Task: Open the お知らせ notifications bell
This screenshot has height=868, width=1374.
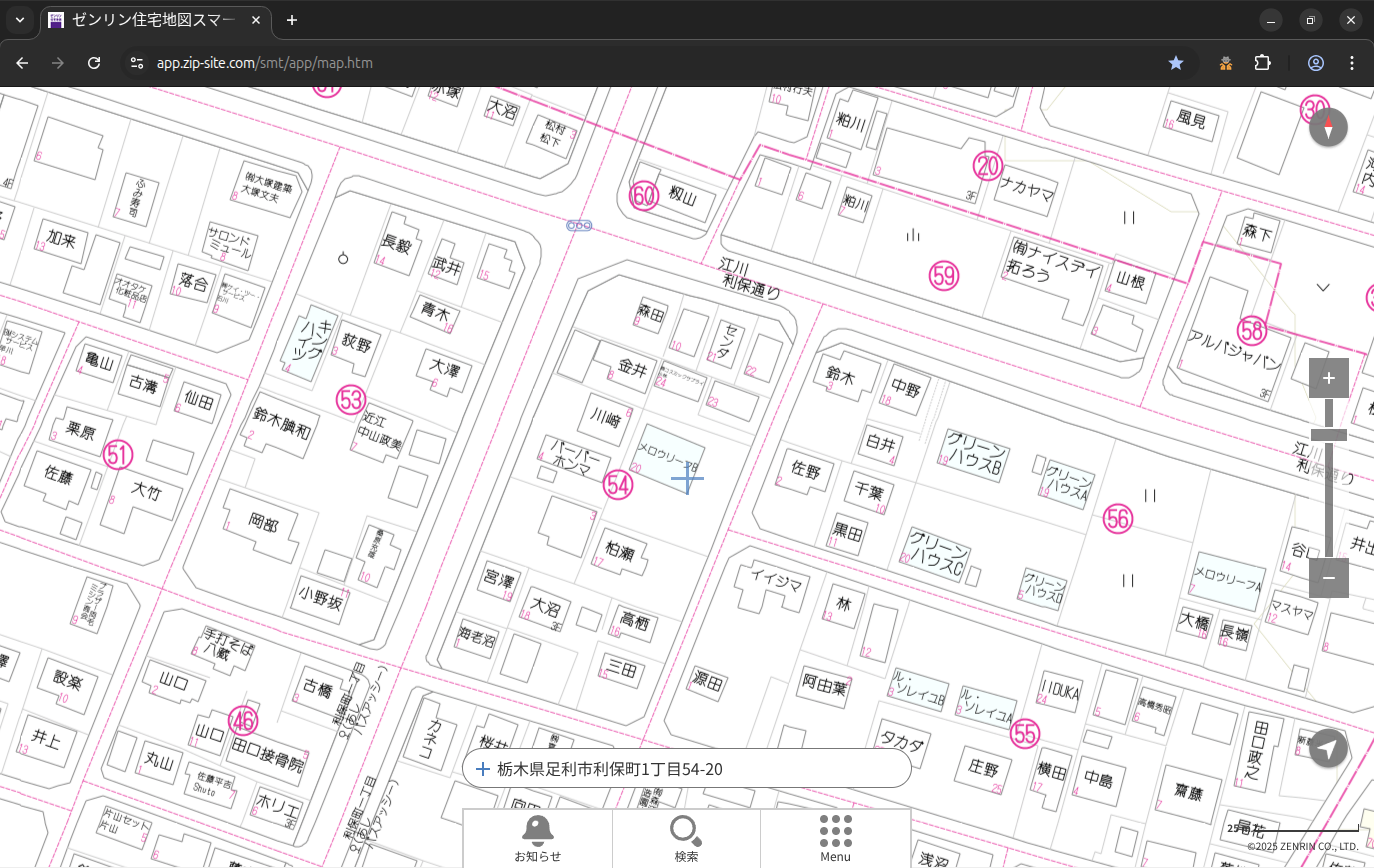Action: point(537,837)
